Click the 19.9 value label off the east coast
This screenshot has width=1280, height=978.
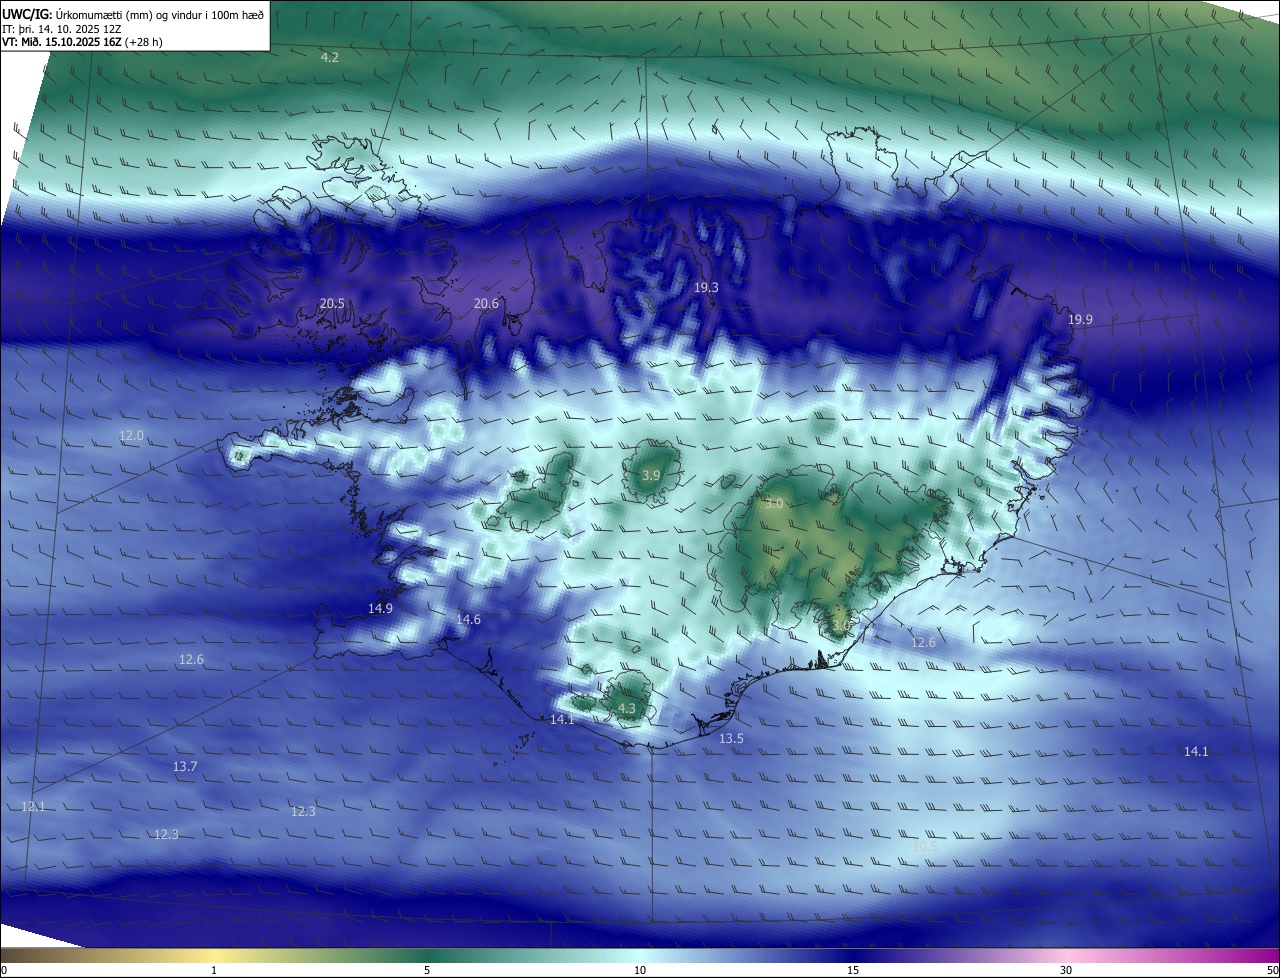pyautogui.click(x=1080, y=319)
